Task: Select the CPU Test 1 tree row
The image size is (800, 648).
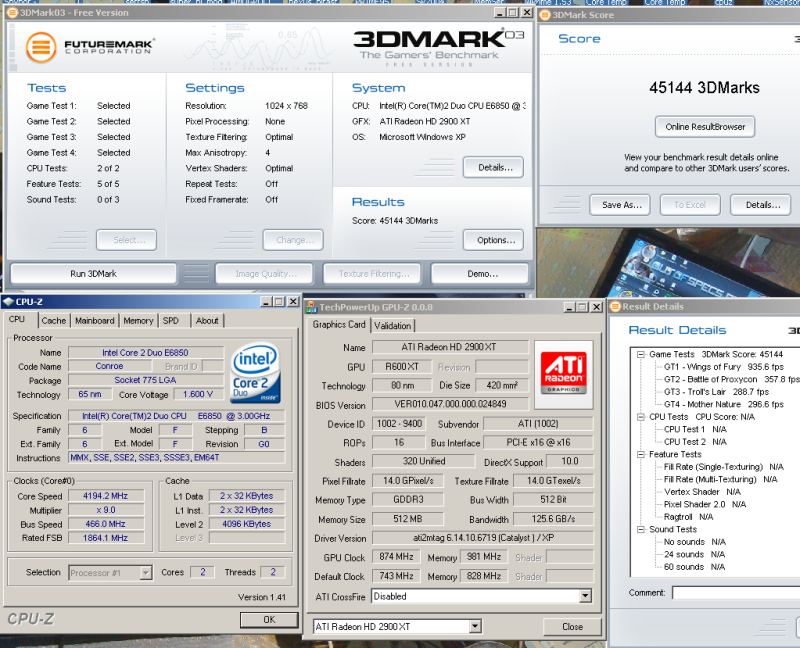Action: point(695,429)
